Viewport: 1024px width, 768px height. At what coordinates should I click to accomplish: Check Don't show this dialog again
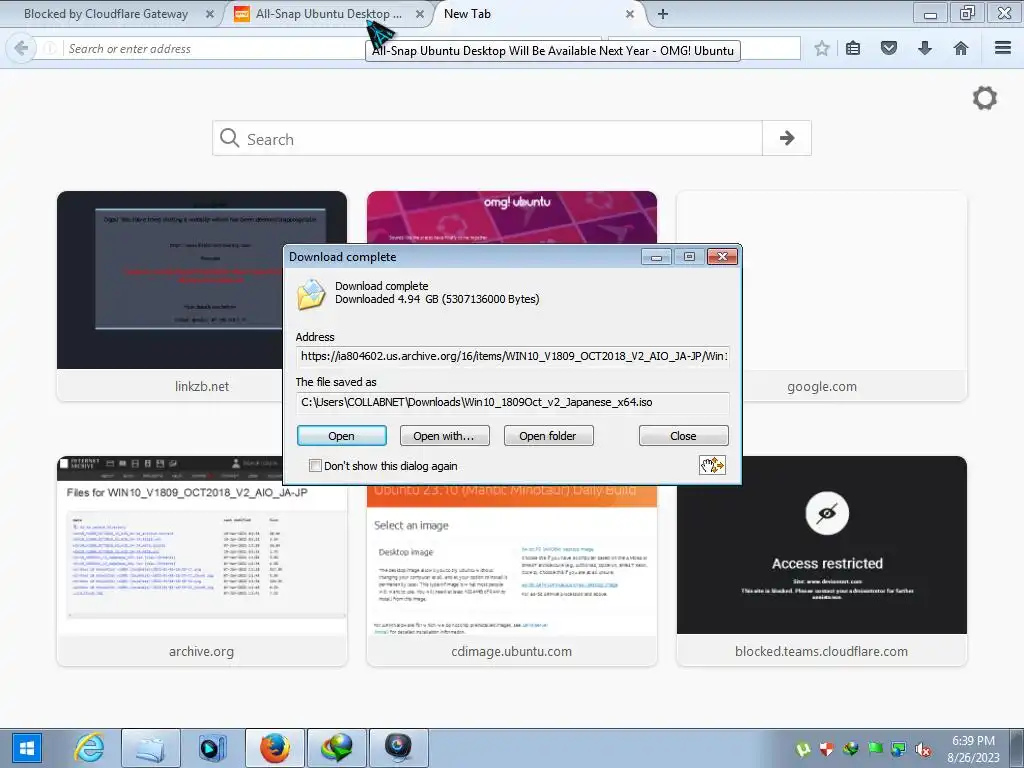(315, 466)
